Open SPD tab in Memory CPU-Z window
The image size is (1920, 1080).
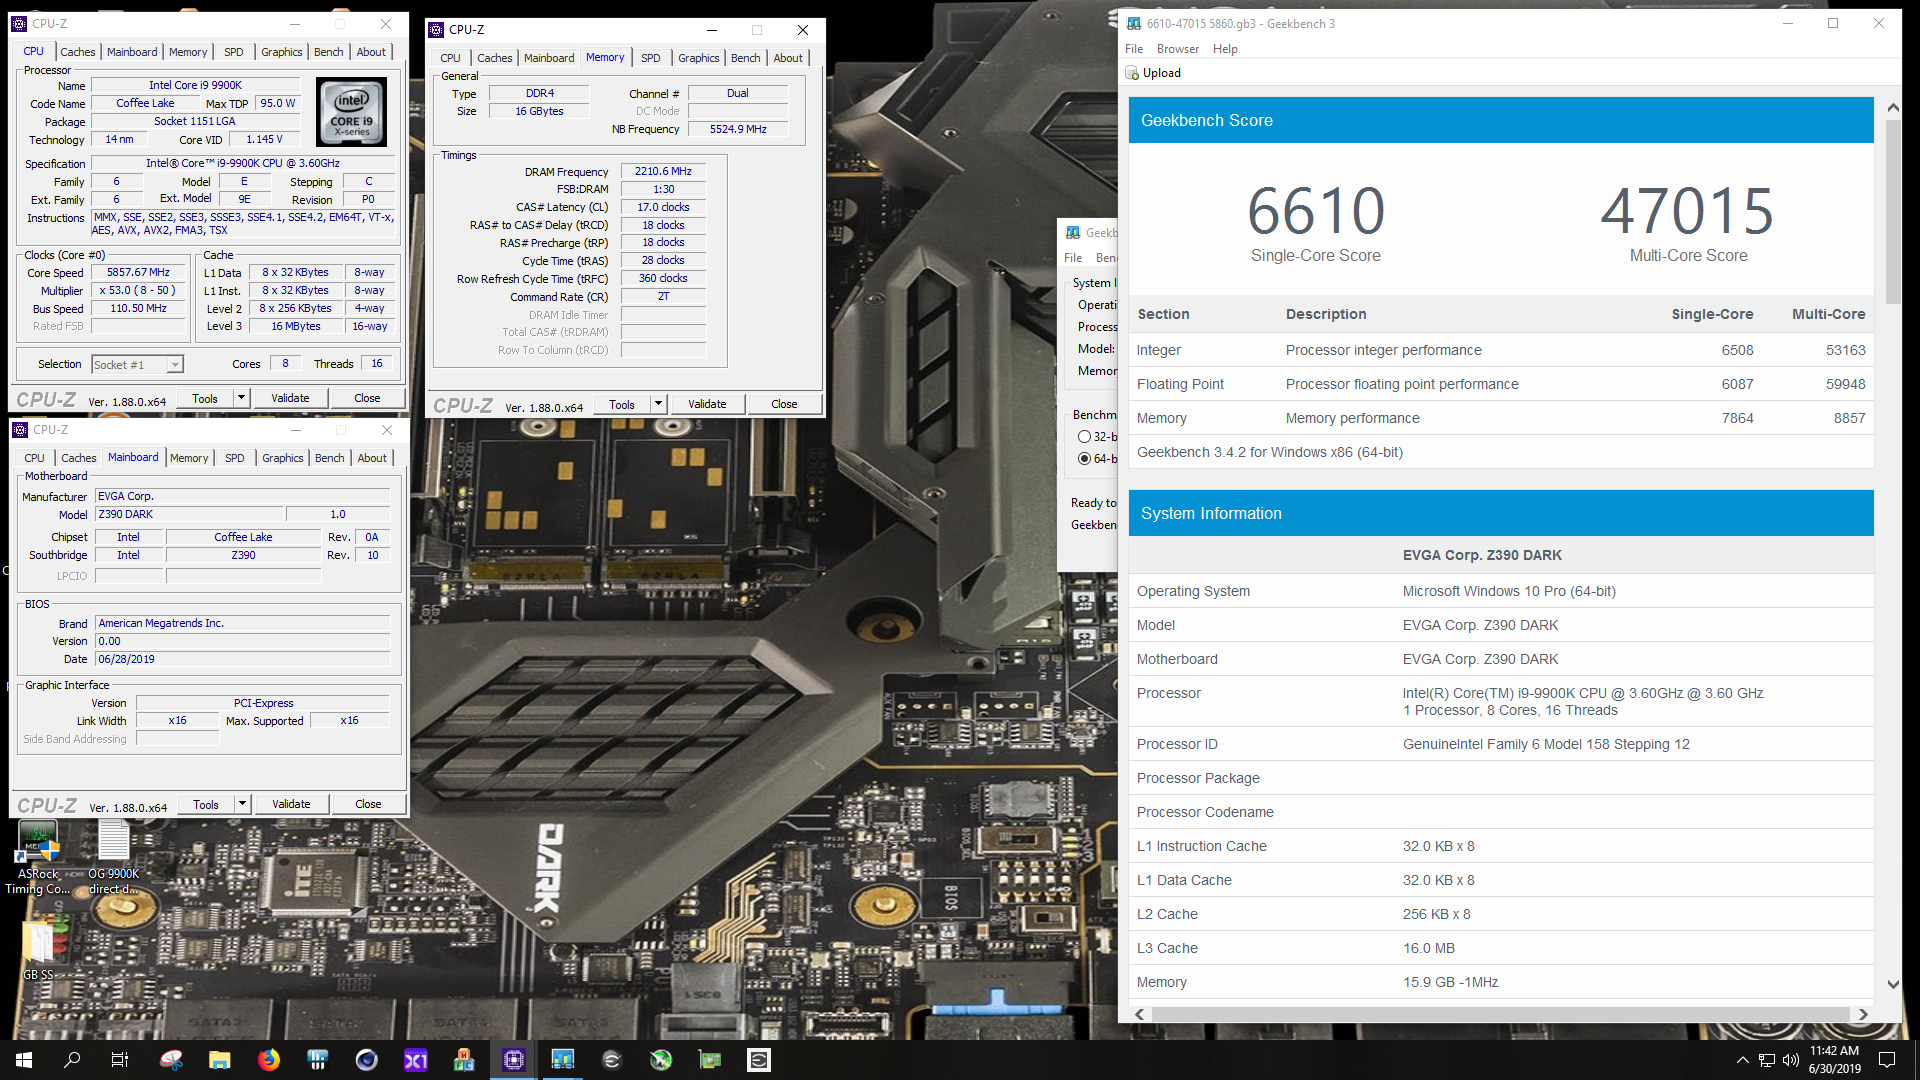tap(651, 58)
